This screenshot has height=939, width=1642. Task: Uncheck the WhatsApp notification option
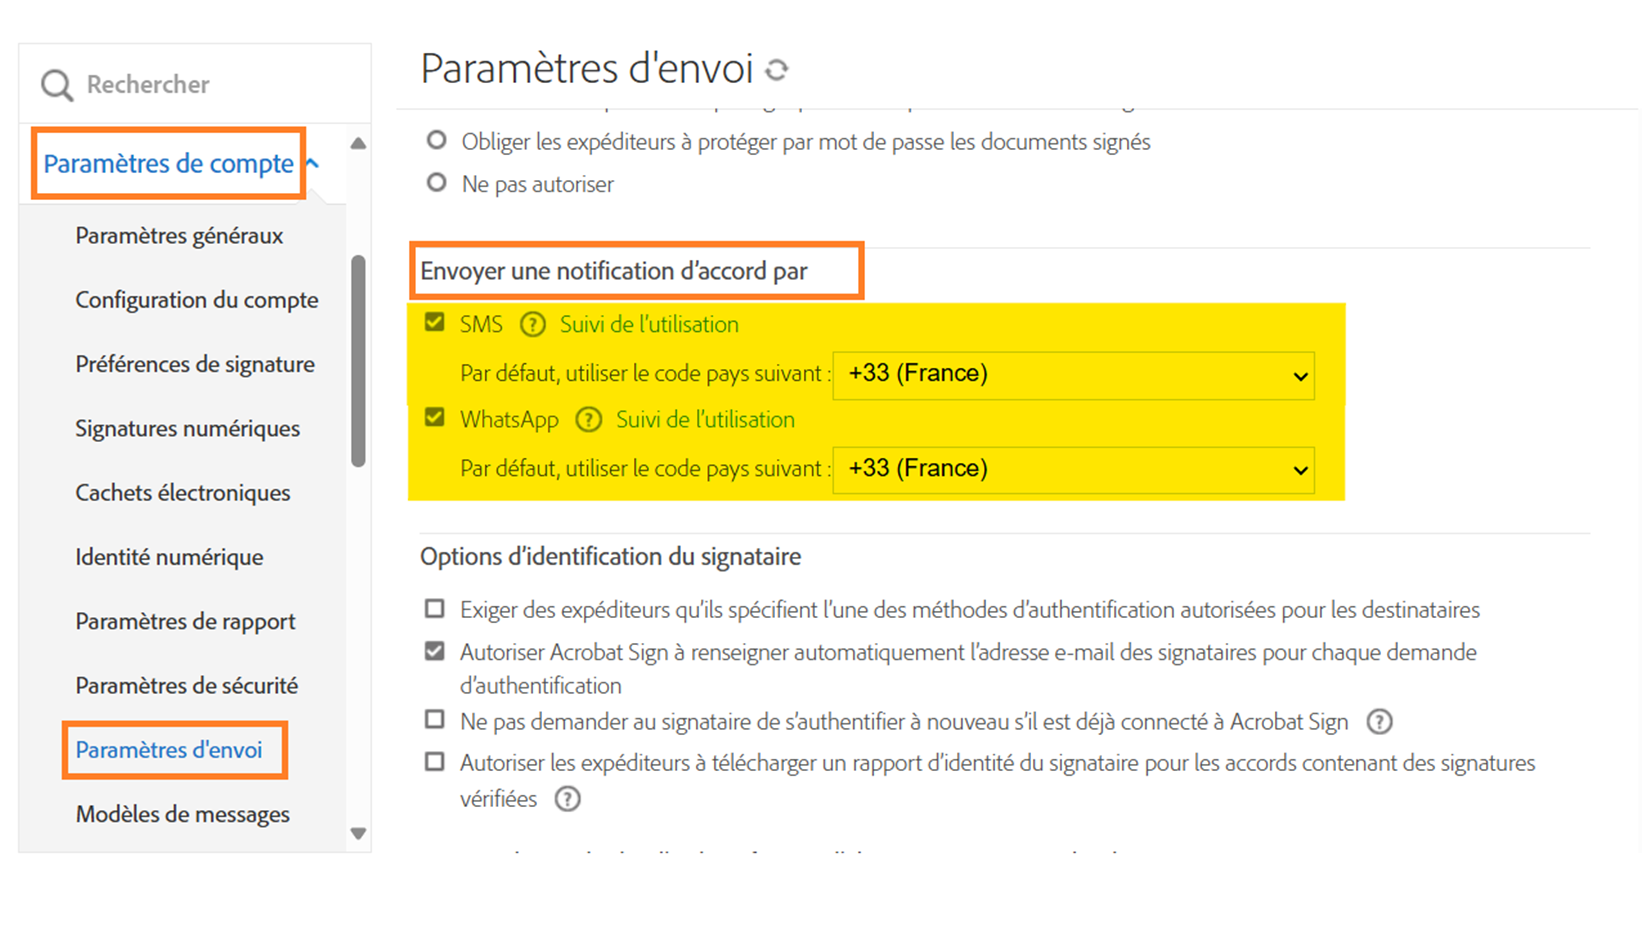[434, 417]
